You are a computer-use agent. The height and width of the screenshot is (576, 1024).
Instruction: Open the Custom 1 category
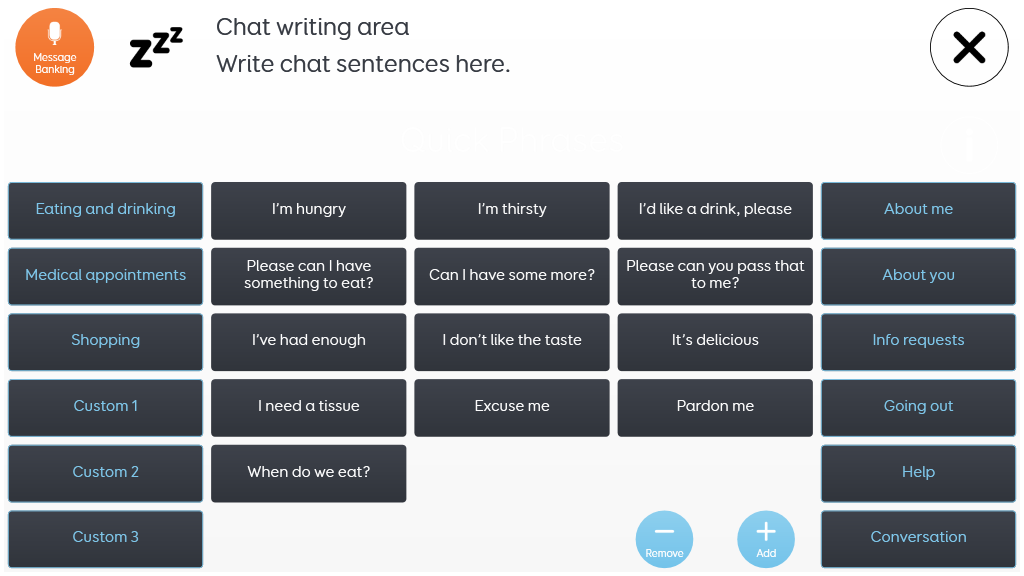click(x=106, y=407)
